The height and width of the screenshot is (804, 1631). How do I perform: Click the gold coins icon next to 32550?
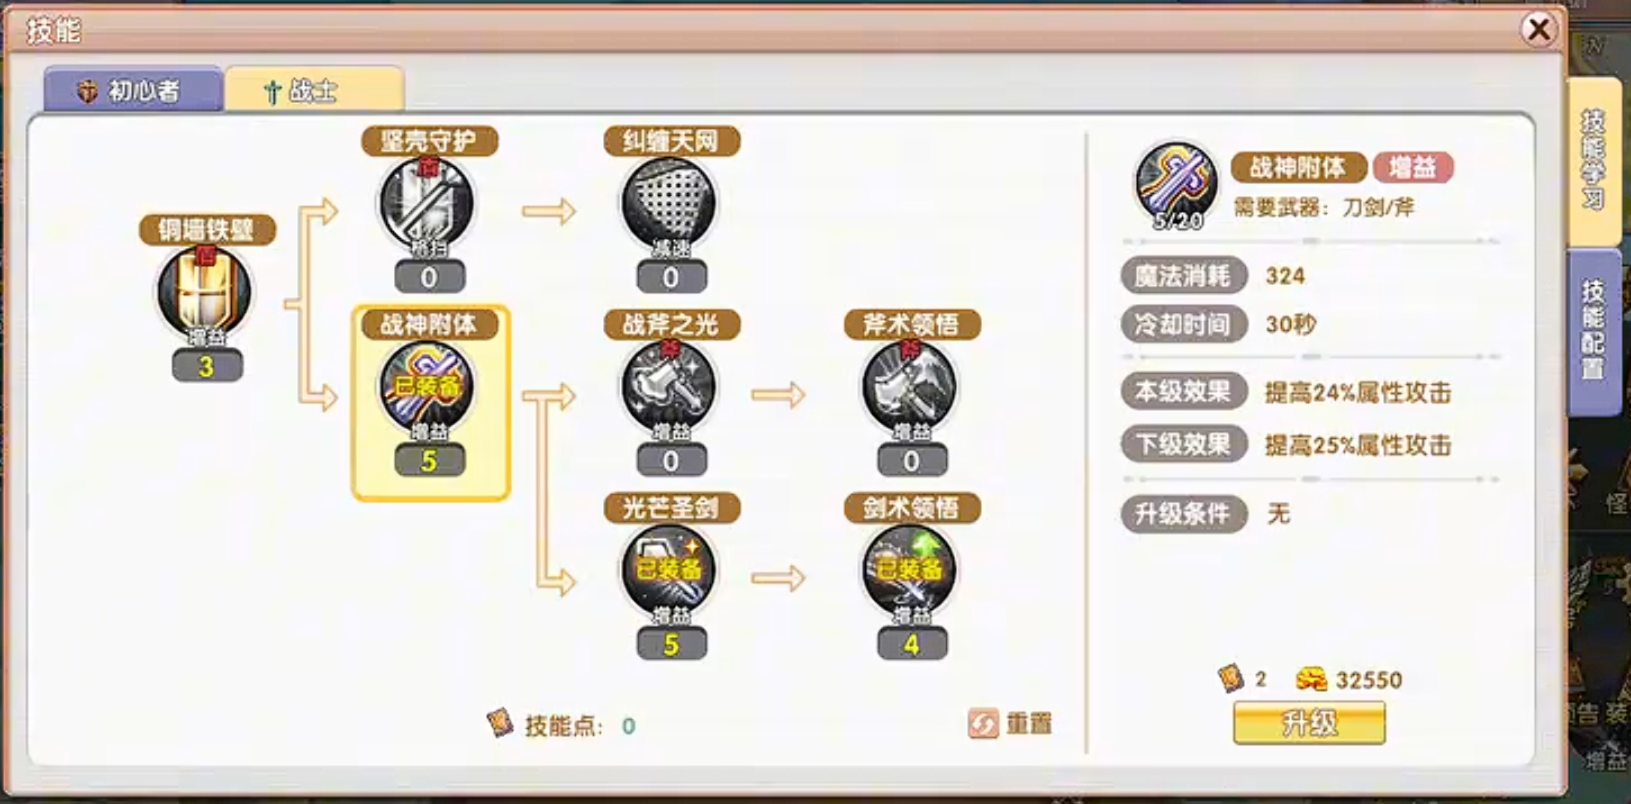1311,680
